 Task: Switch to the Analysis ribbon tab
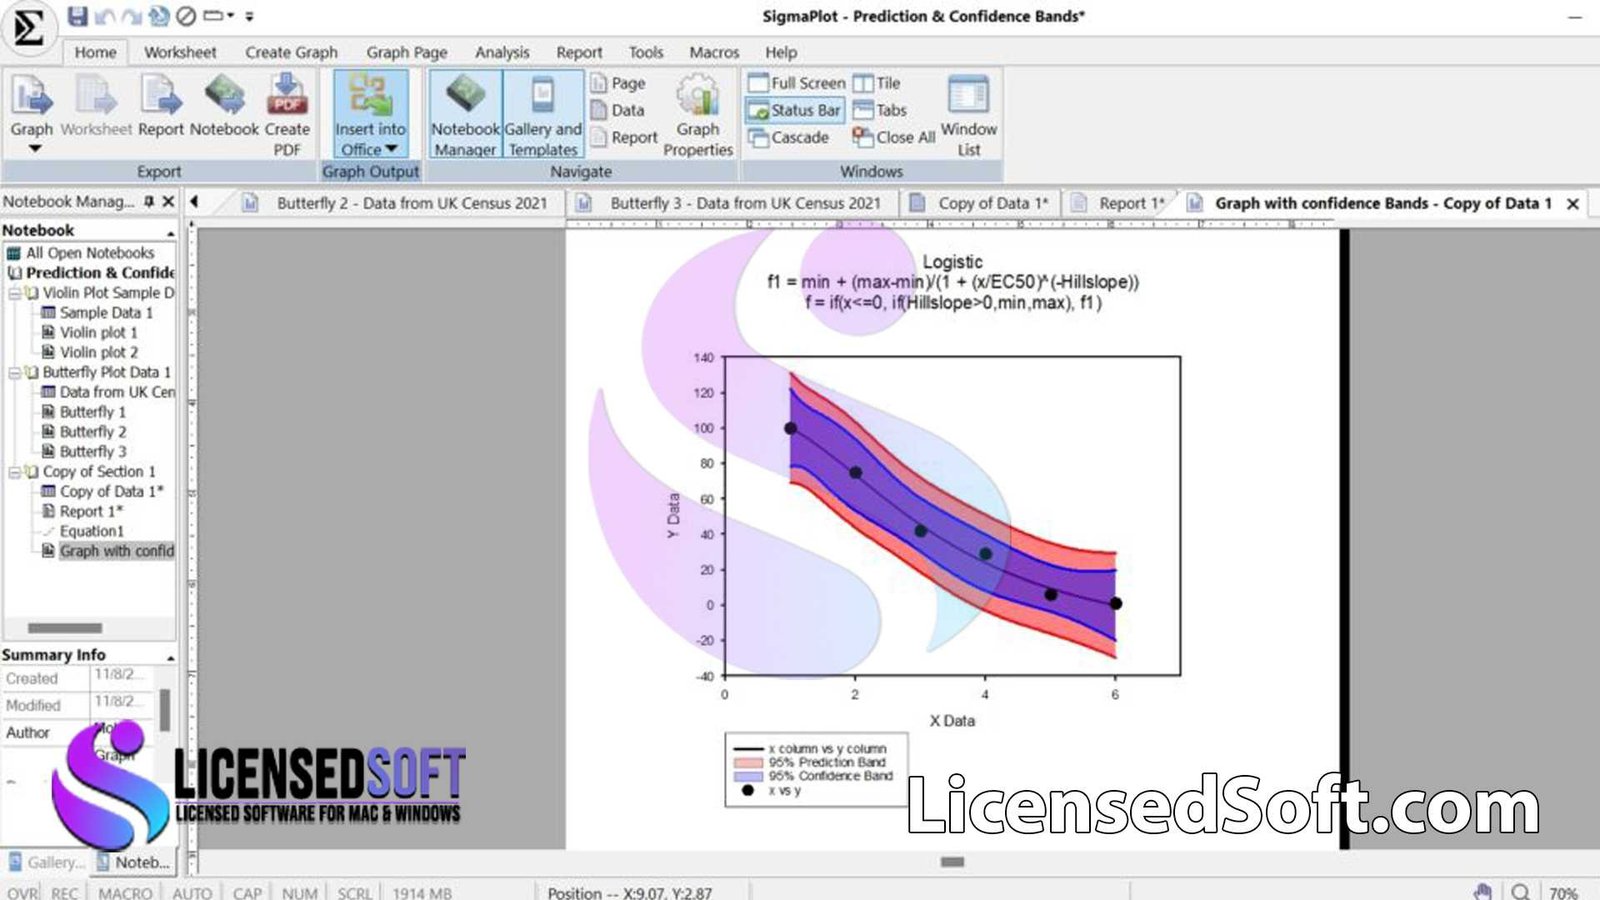click(502, 52)
